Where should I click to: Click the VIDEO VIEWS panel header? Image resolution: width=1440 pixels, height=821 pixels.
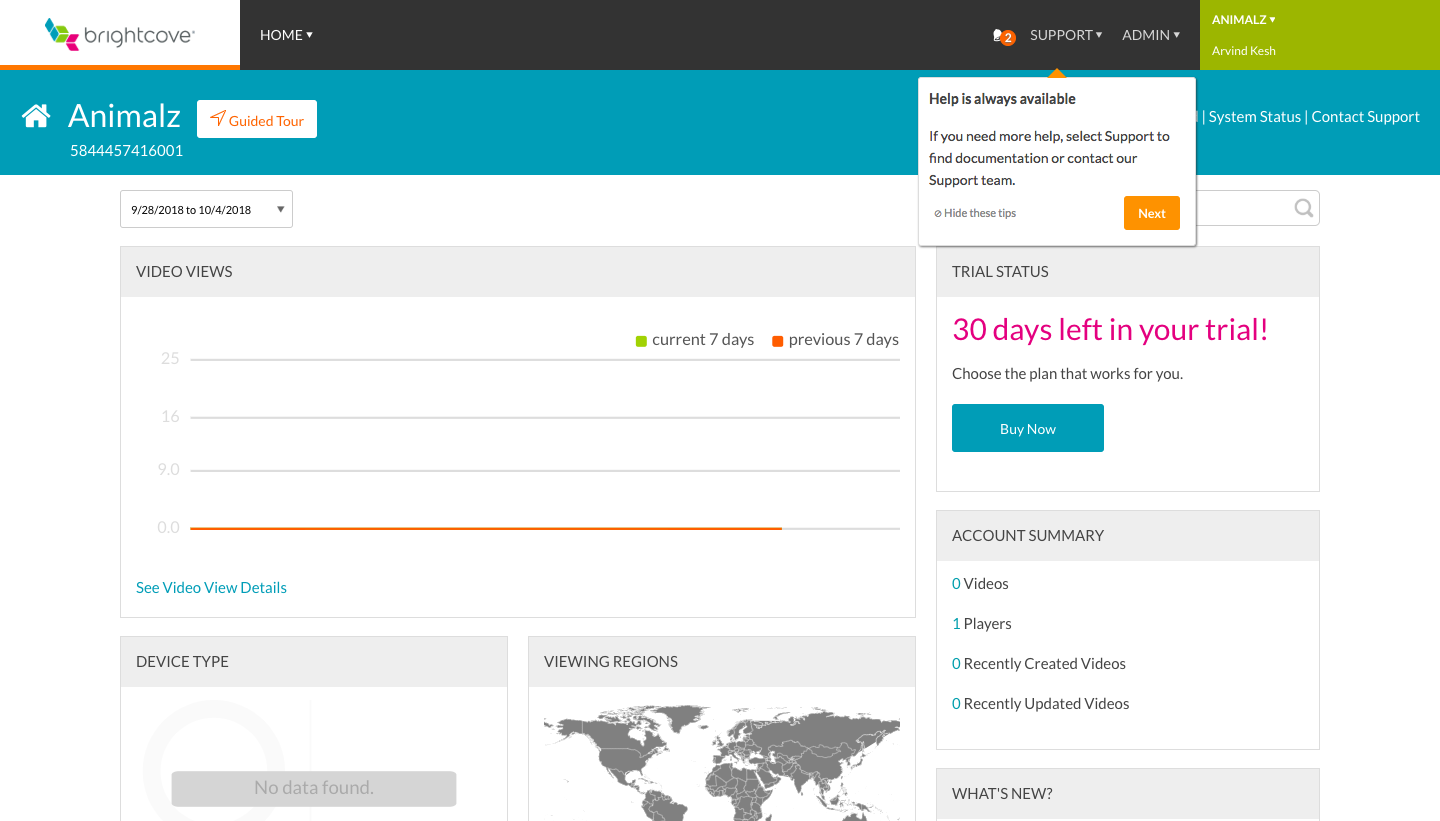[518, 272]
